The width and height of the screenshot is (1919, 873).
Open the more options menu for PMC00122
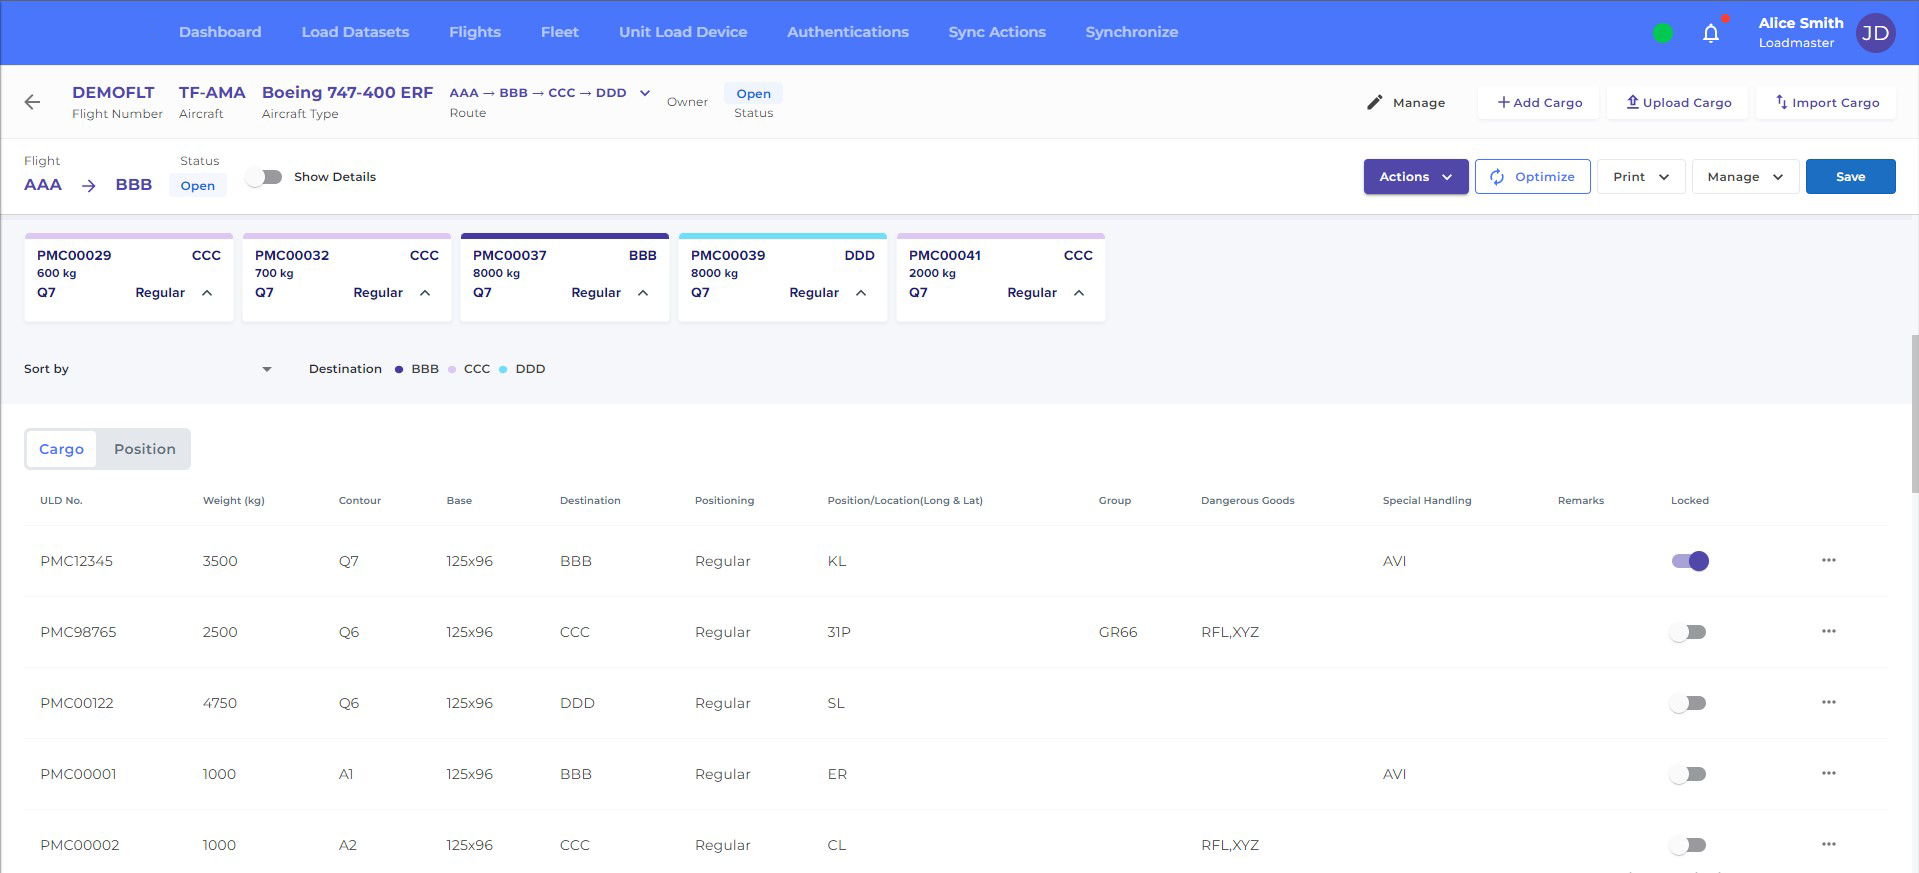pos(1829,702)
